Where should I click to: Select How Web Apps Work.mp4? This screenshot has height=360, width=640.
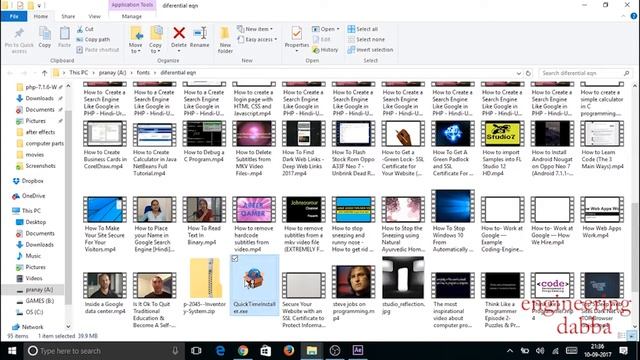(x=602, y=218)
